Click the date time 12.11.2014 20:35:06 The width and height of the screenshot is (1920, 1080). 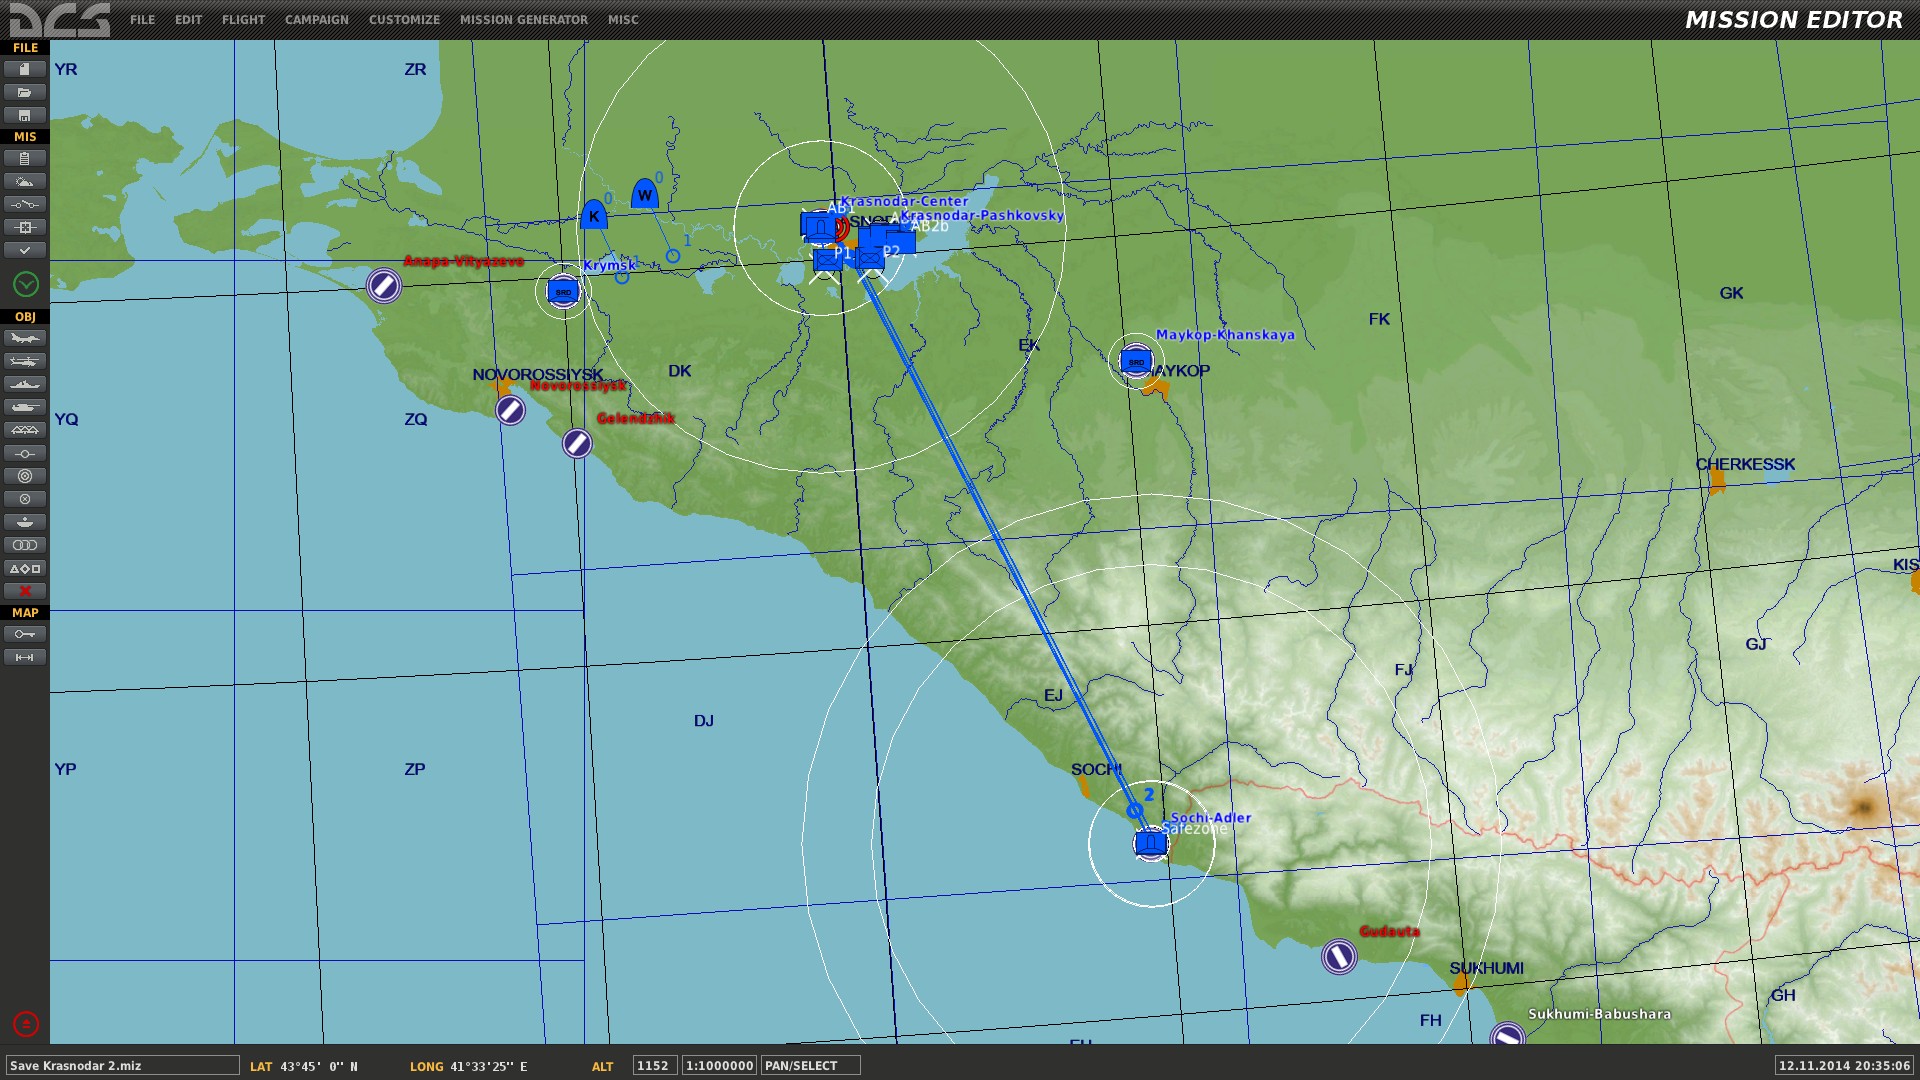pyautogui.click(x=1844, y=1066)
